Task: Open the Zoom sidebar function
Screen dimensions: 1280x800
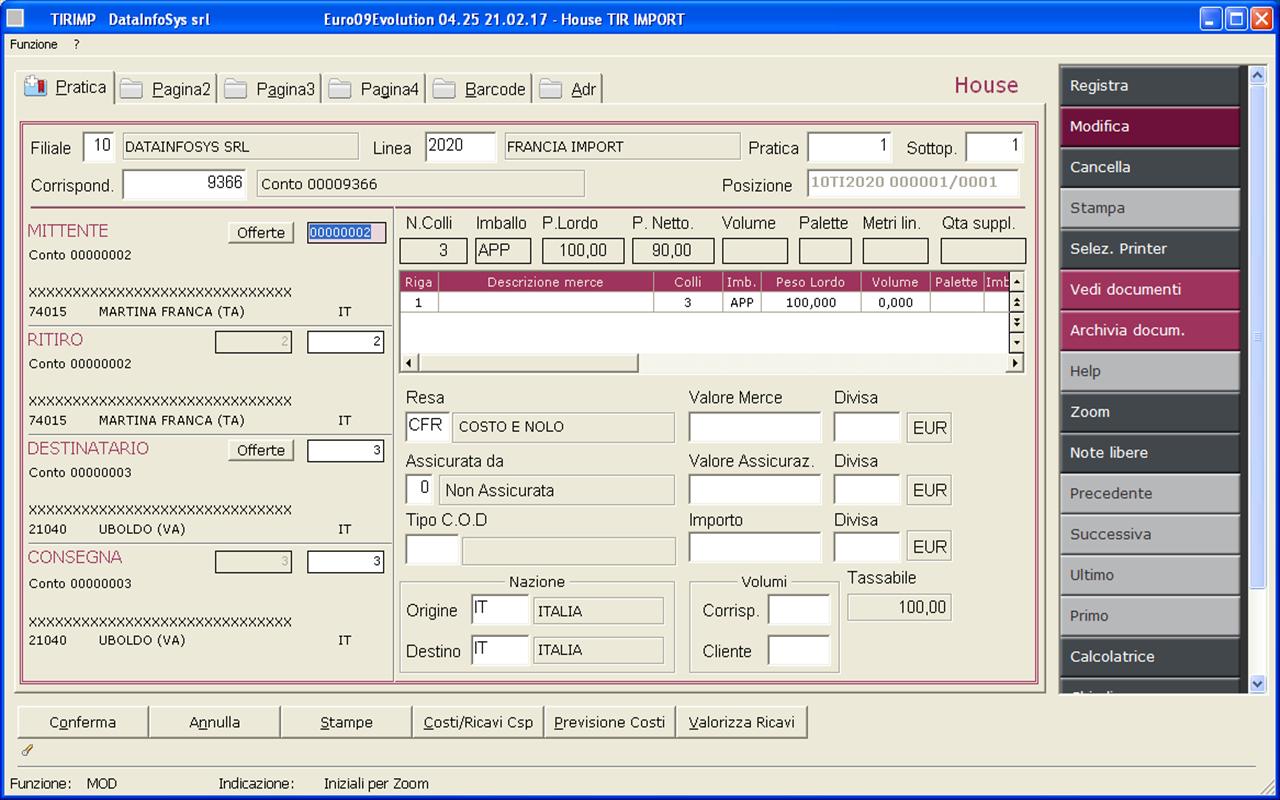Action: pyautogui.click(x=1150, y=412)
